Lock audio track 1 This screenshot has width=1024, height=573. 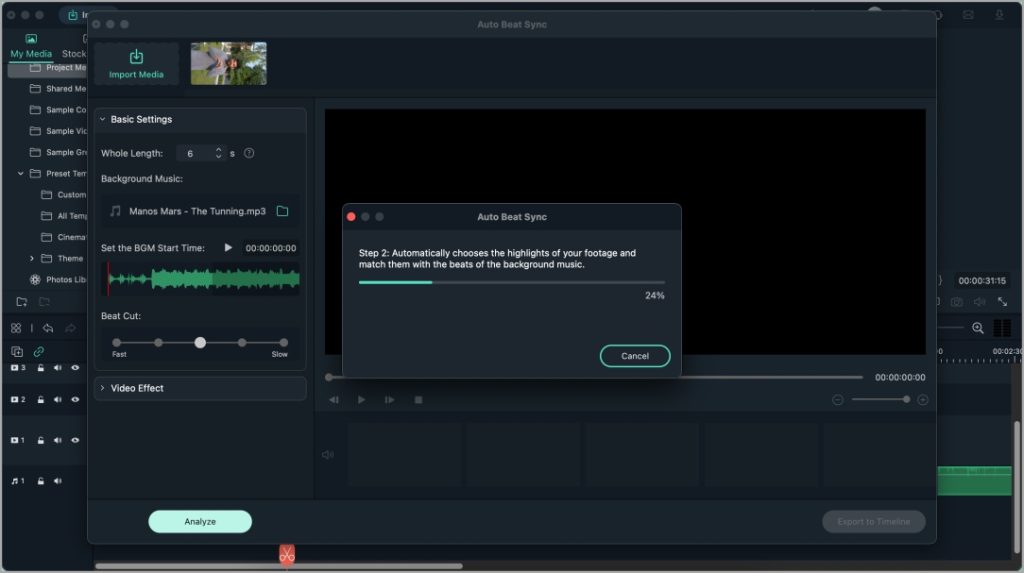tap(40, 481)
